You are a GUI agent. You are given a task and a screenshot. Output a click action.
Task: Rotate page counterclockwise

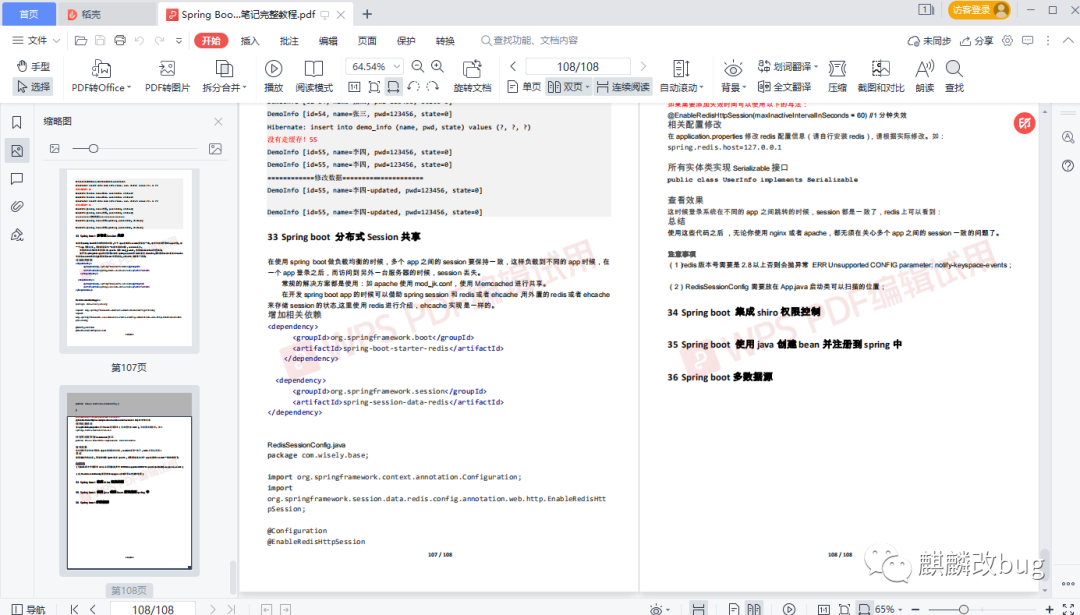tap(413, 87)
